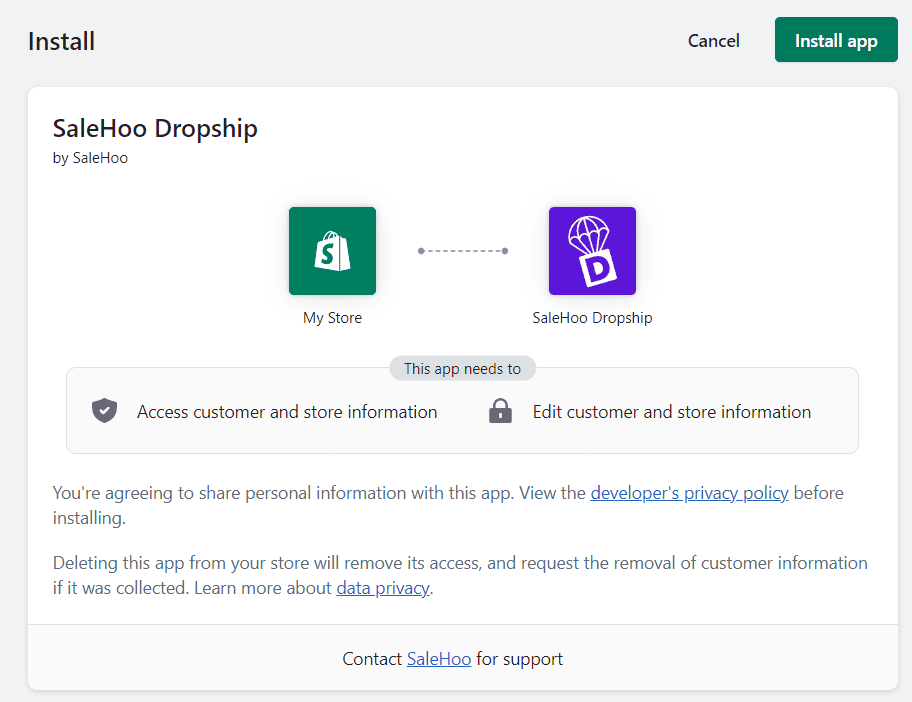Cancel the app installation
The height and width of the screenshot is (702, 912).
pyautogui.click(x=714, y=41)
